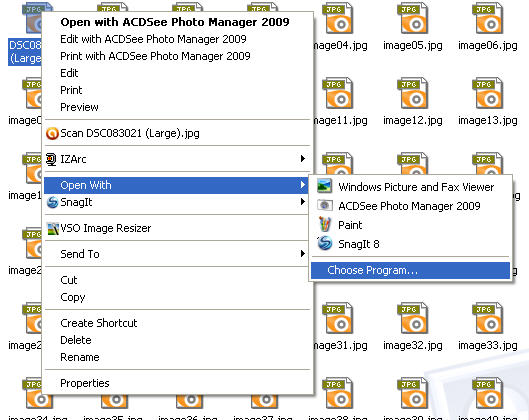529x420 pixels.
Task: Expand the SnagIt submenu arrow
Action: (x=303, y=202)
